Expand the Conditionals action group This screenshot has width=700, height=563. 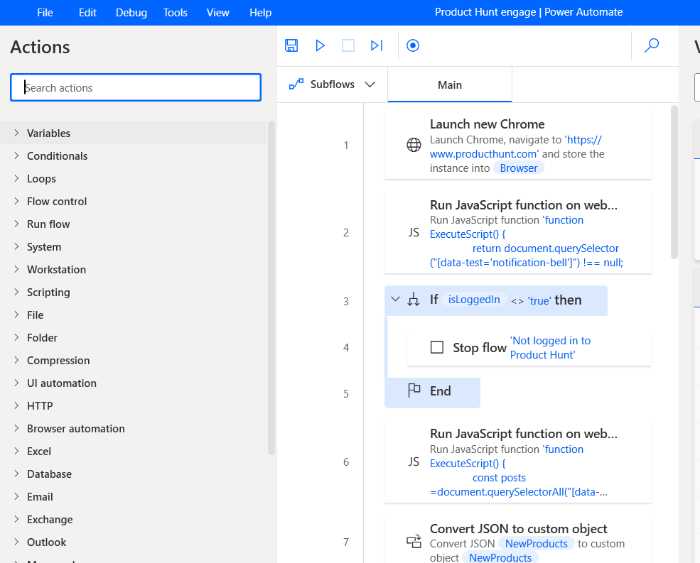17,155
